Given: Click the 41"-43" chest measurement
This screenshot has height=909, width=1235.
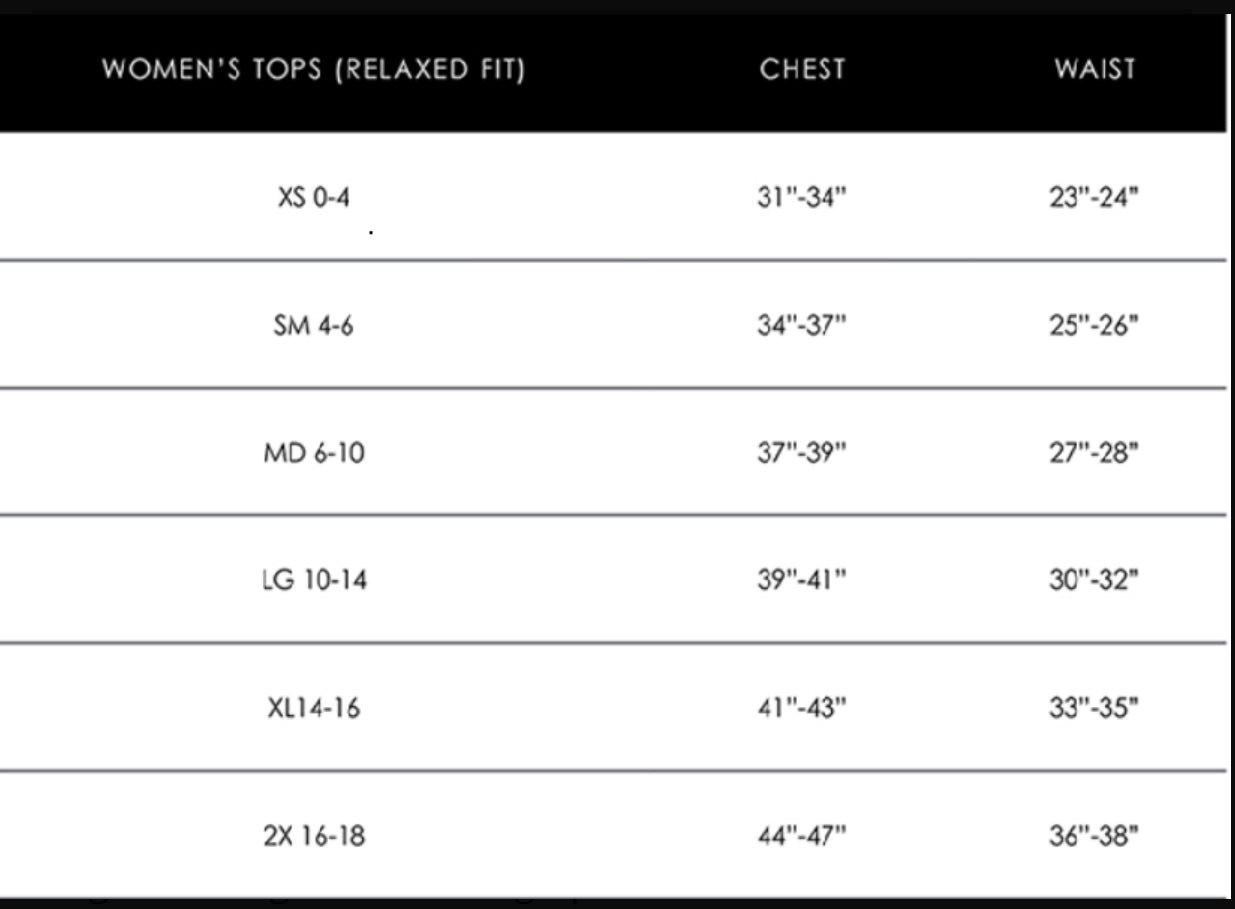Looking at the screenshot, I should tap(802, 708).
